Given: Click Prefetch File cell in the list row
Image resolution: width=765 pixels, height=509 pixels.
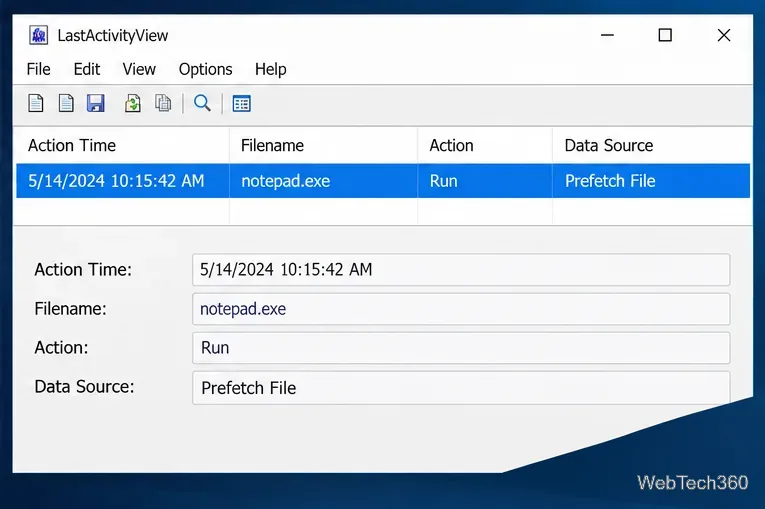Looking at the screenshot, I should coord(651,181).
